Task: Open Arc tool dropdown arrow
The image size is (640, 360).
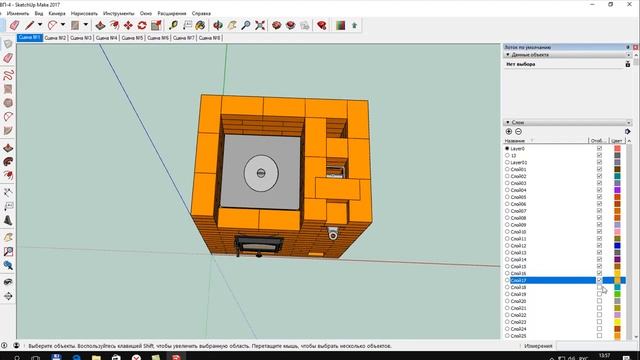Action: (x=63, y=25)
